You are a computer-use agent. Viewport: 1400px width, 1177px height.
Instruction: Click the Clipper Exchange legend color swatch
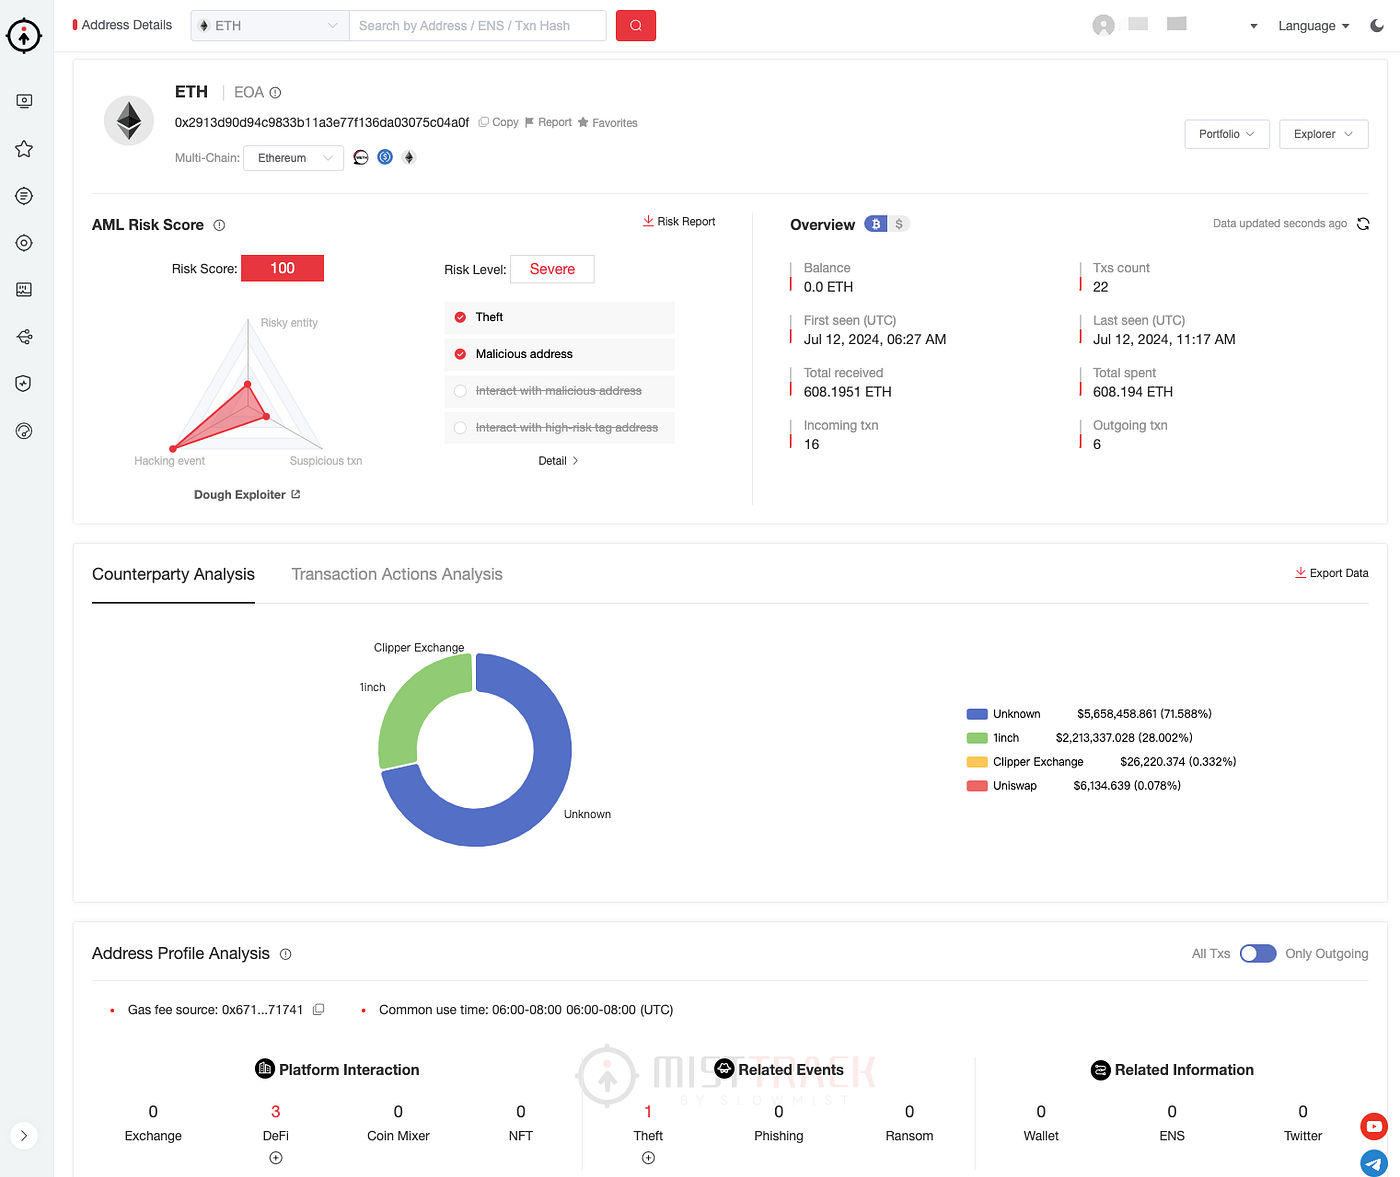977,762
